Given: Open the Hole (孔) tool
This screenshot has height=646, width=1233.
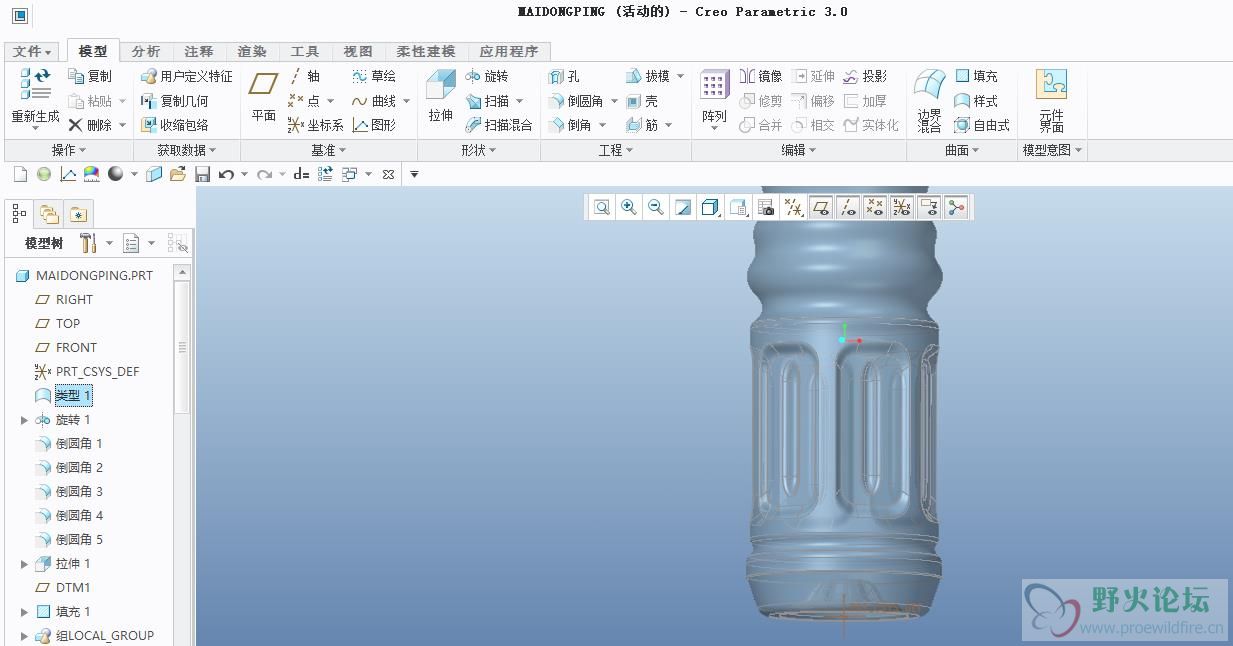Looking at the screenshot, I should point(565,76).
